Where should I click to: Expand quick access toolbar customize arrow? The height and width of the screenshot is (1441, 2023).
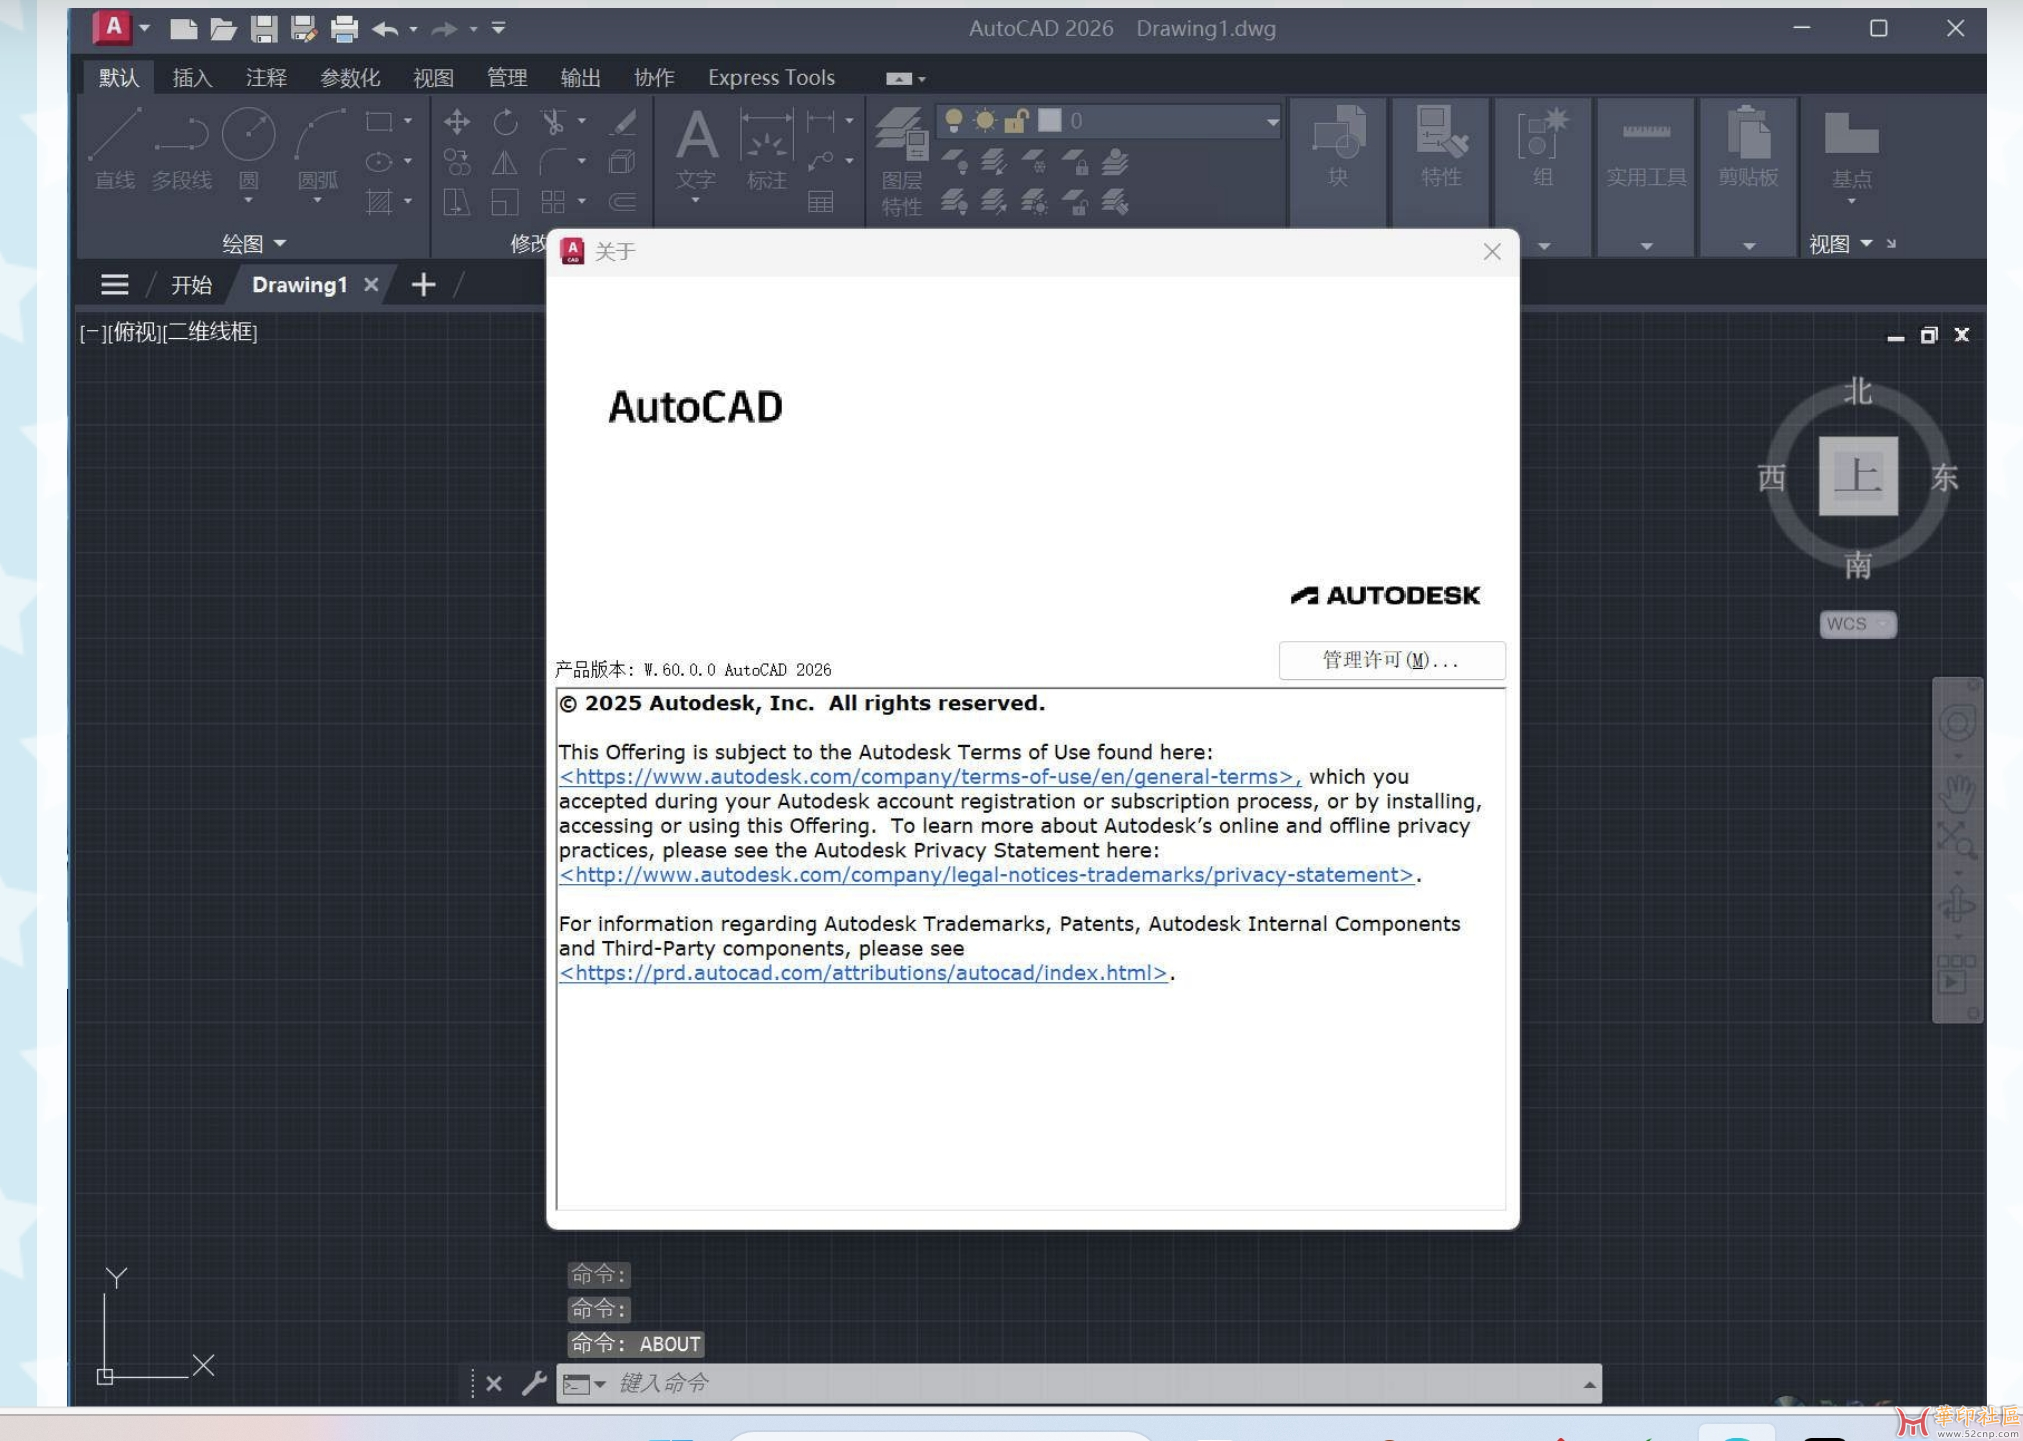click(499, 28)
